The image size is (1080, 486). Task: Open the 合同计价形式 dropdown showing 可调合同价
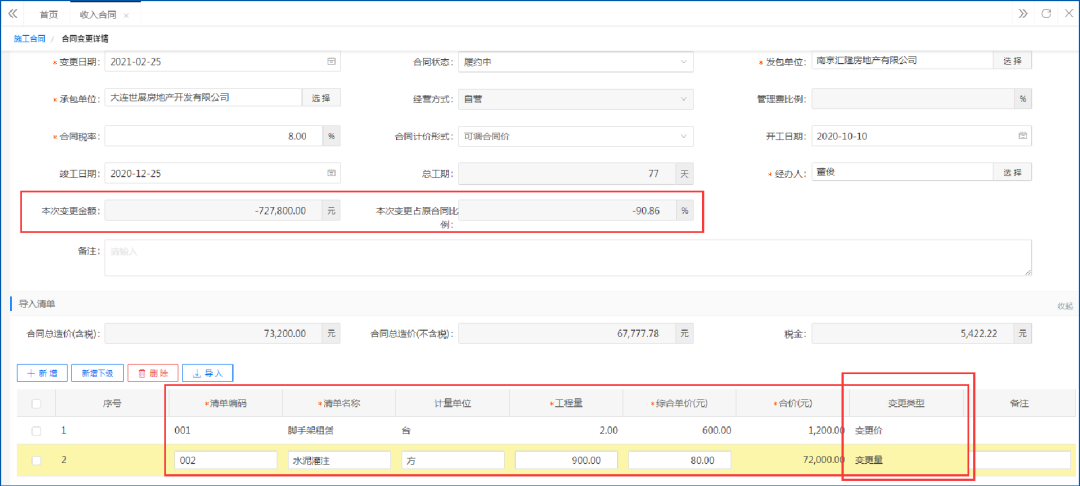click(576, 136)
